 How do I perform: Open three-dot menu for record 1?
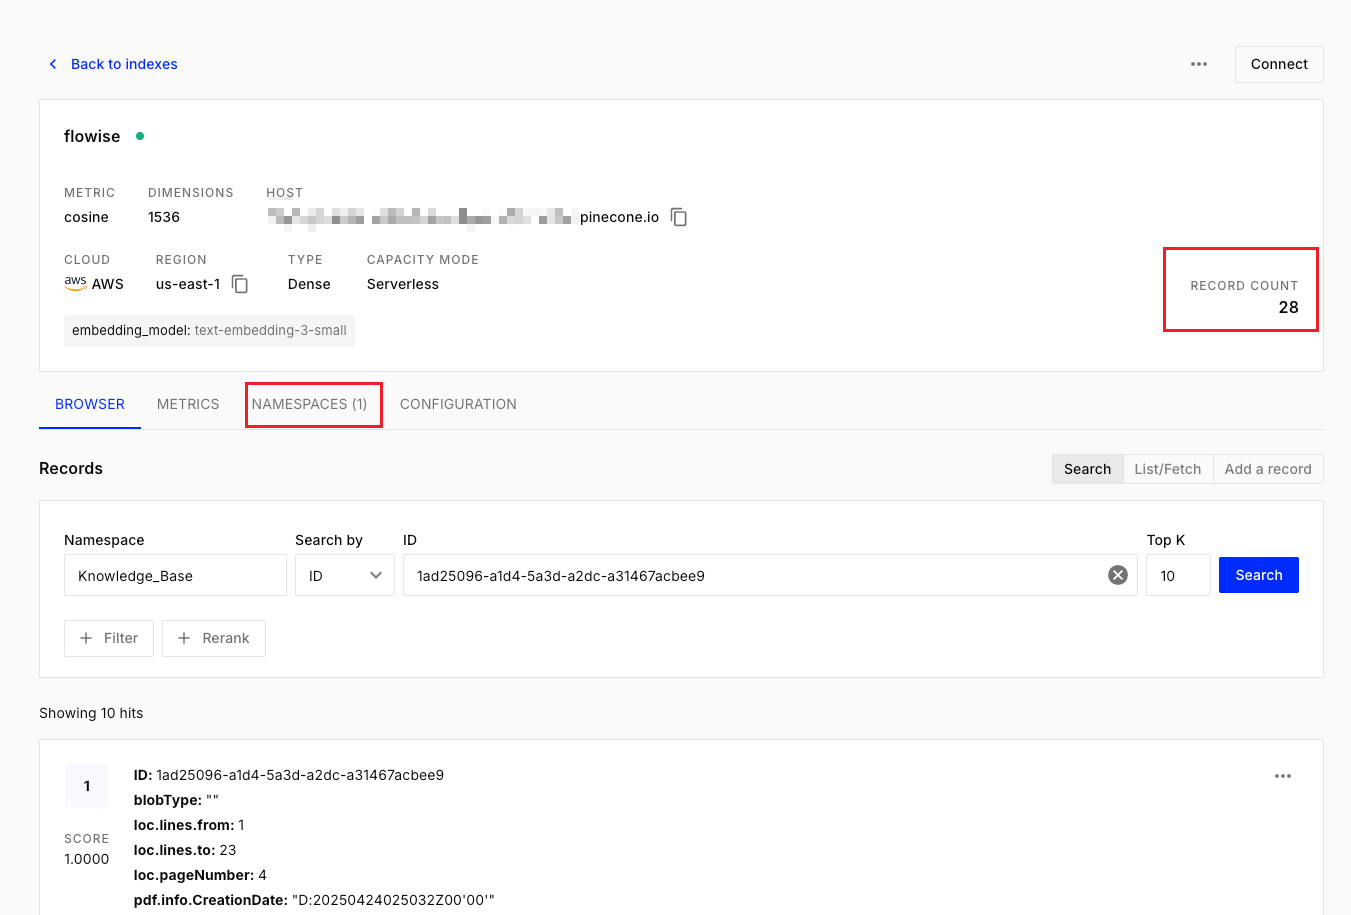(x=1283, y=776)
